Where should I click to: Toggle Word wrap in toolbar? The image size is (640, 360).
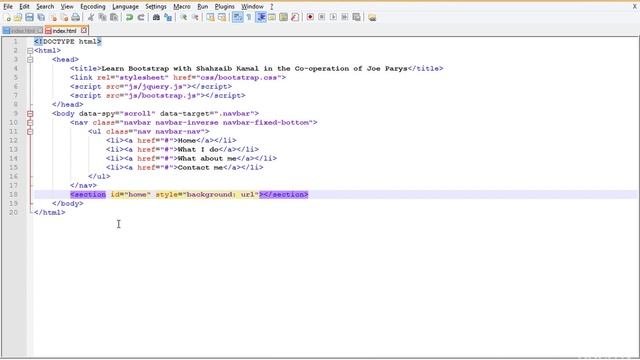point(237,17)
